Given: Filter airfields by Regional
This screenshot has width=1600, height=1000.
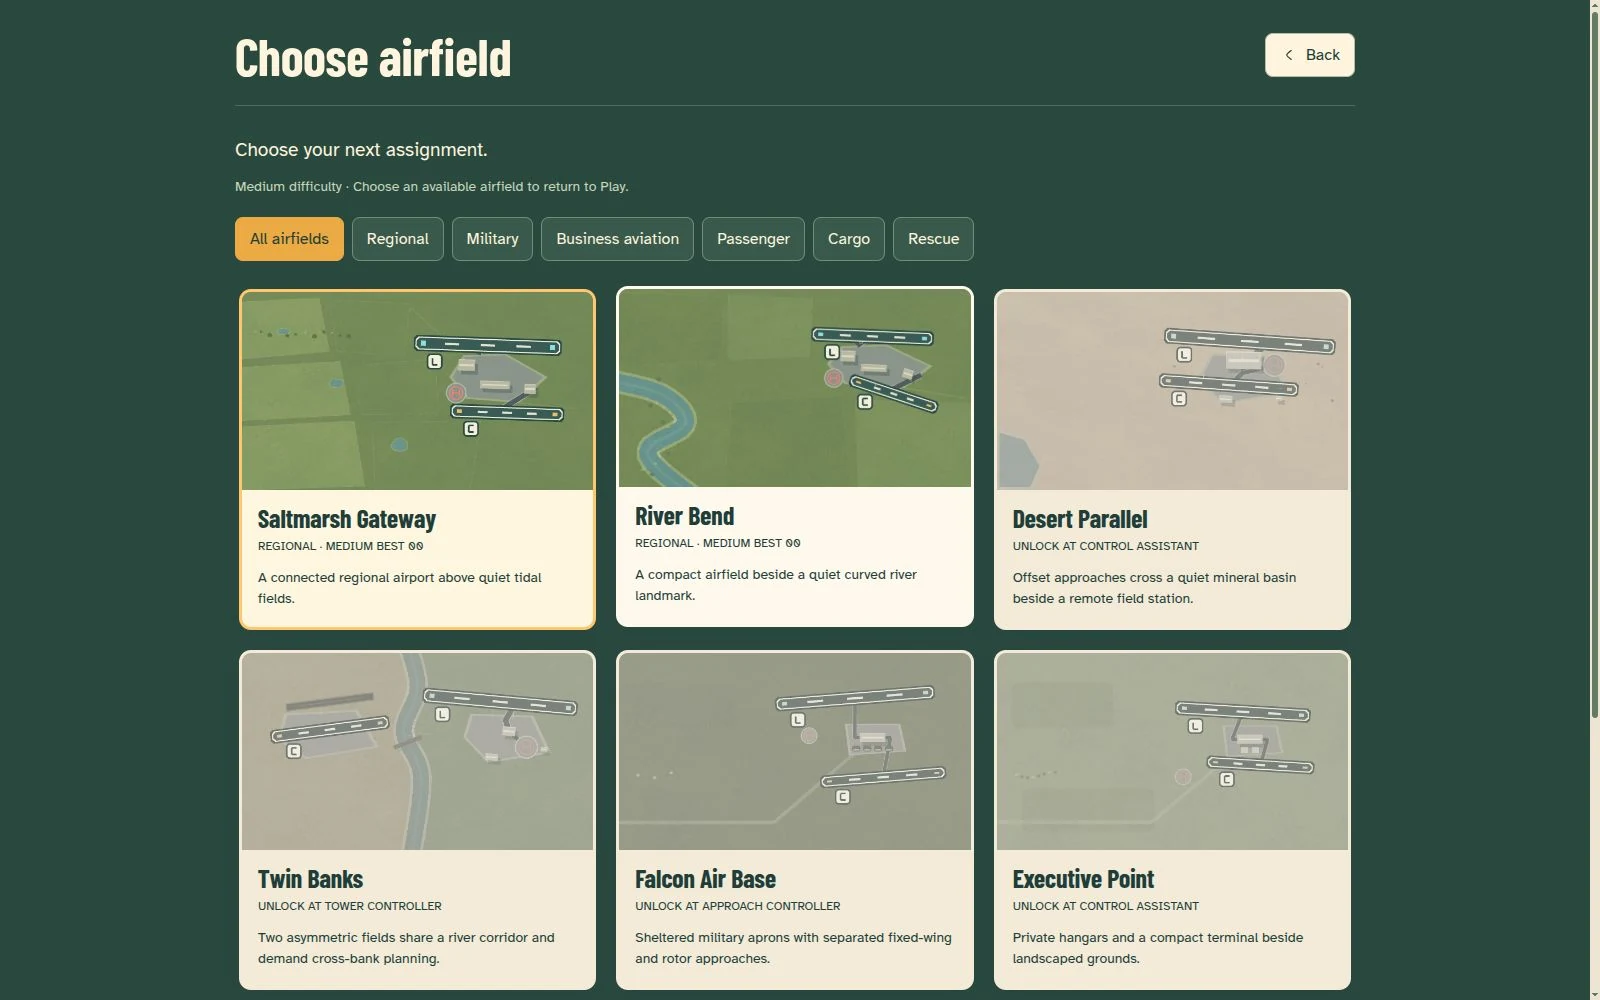Looking at the screenshot, I should click(397, 239).
